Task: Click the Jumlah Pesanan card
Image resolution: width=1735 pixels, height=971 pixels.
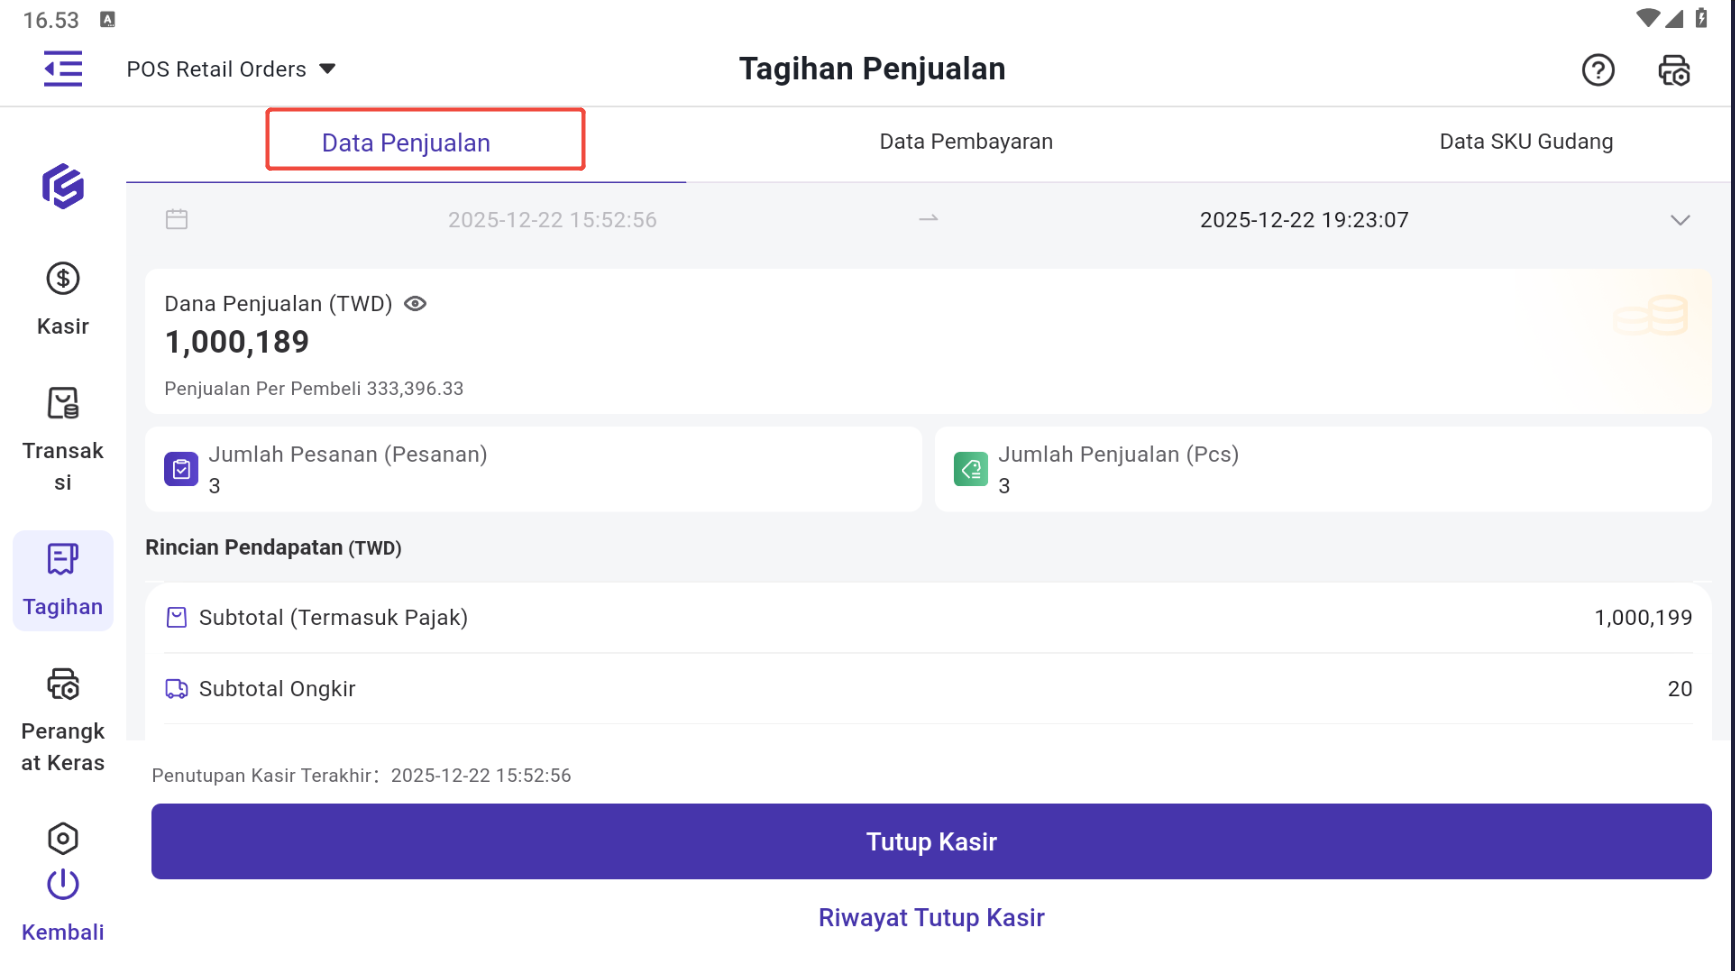Action: (x=533, y=470)
